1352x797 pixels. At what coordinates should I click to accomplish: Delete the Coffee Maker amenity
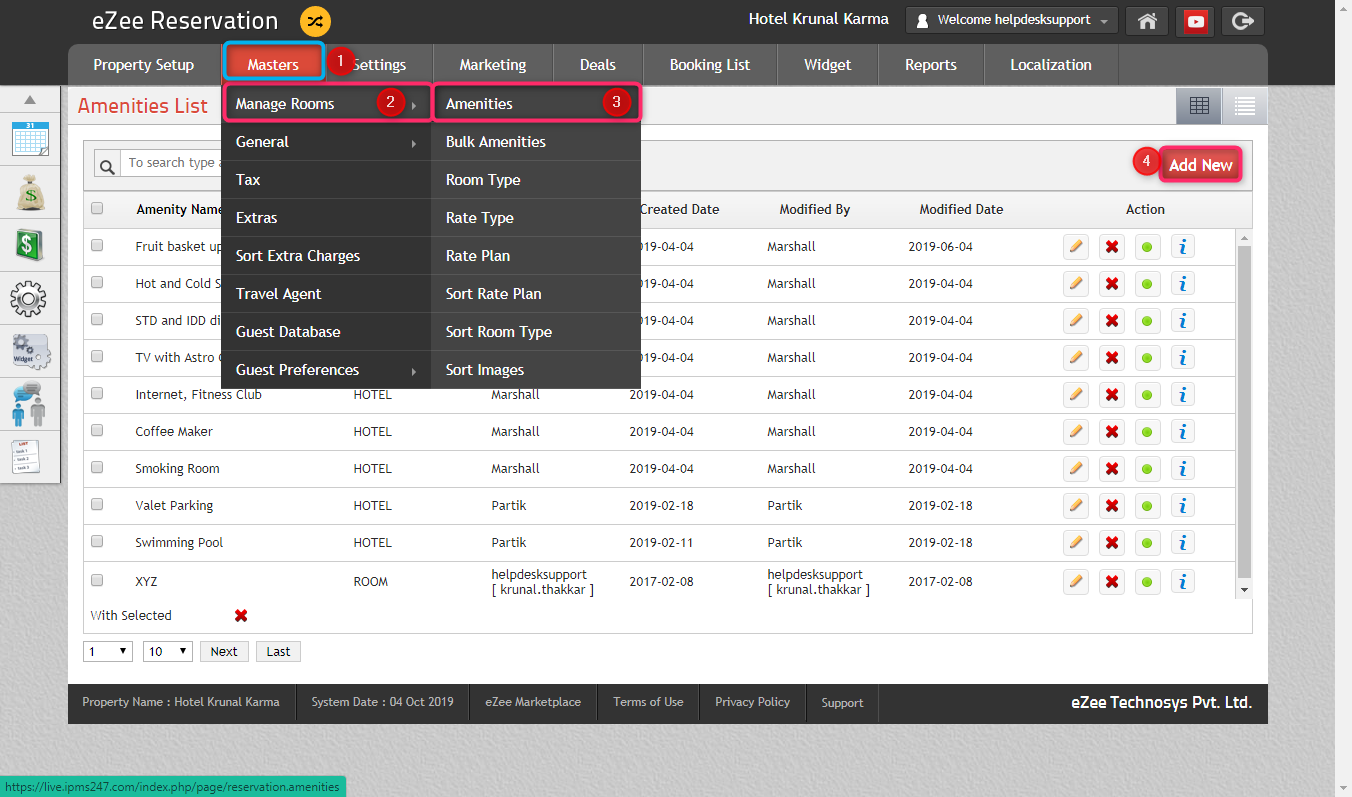(1111, 432)
